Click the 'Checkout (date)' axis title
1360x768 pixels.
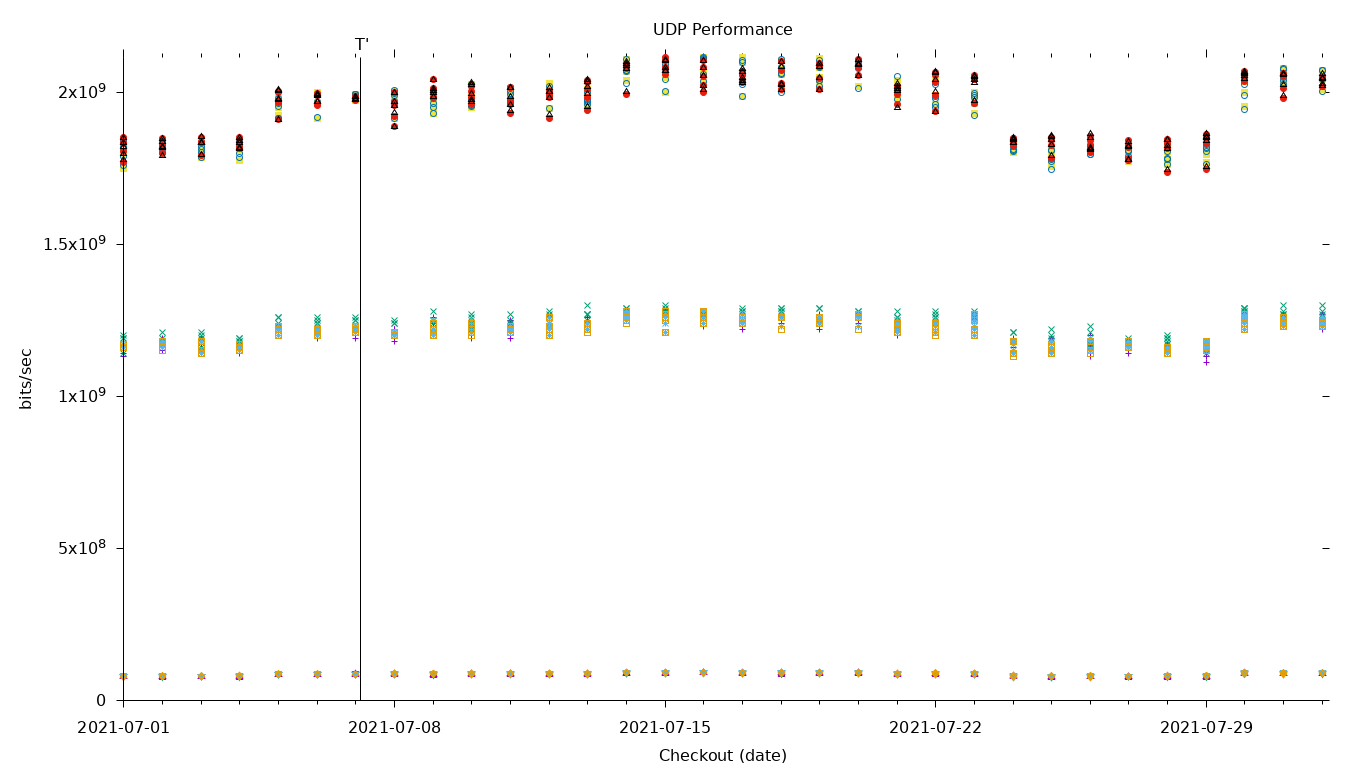tap(722, 756)
